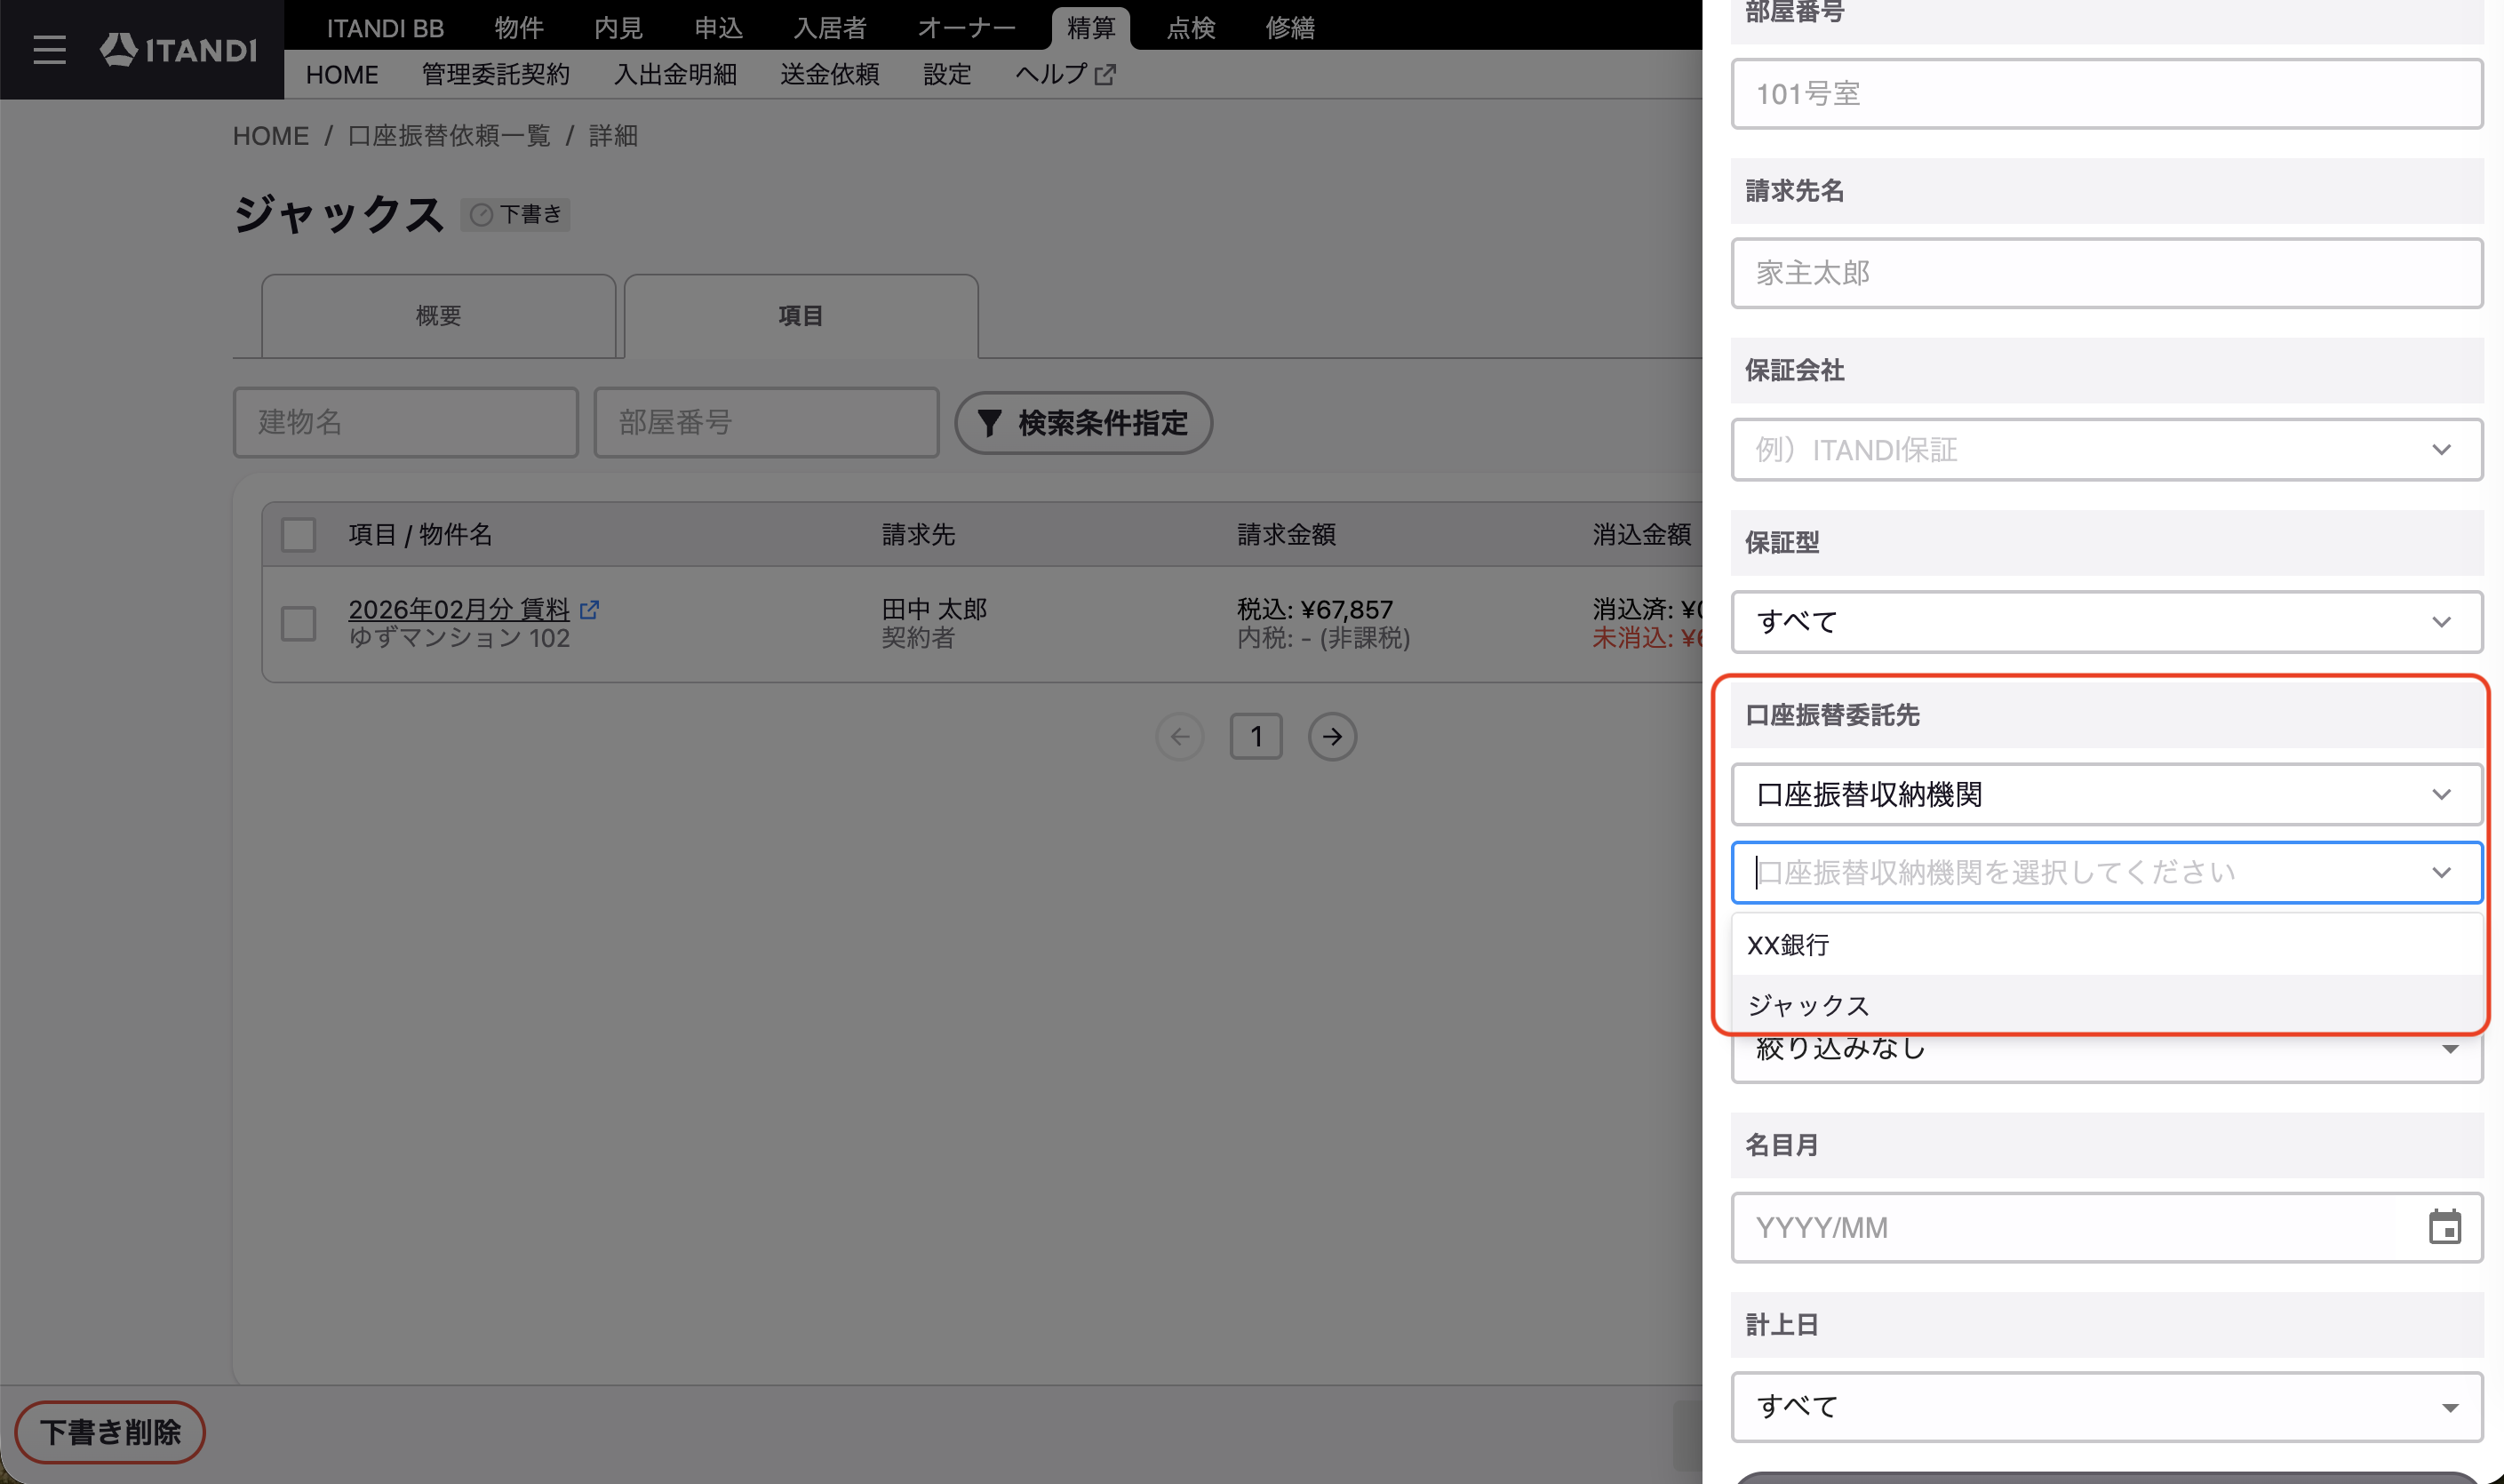This screenshot has width=2504, height=1484.
Task: Click the 下書き status badge icon
Action: (481, 215)
